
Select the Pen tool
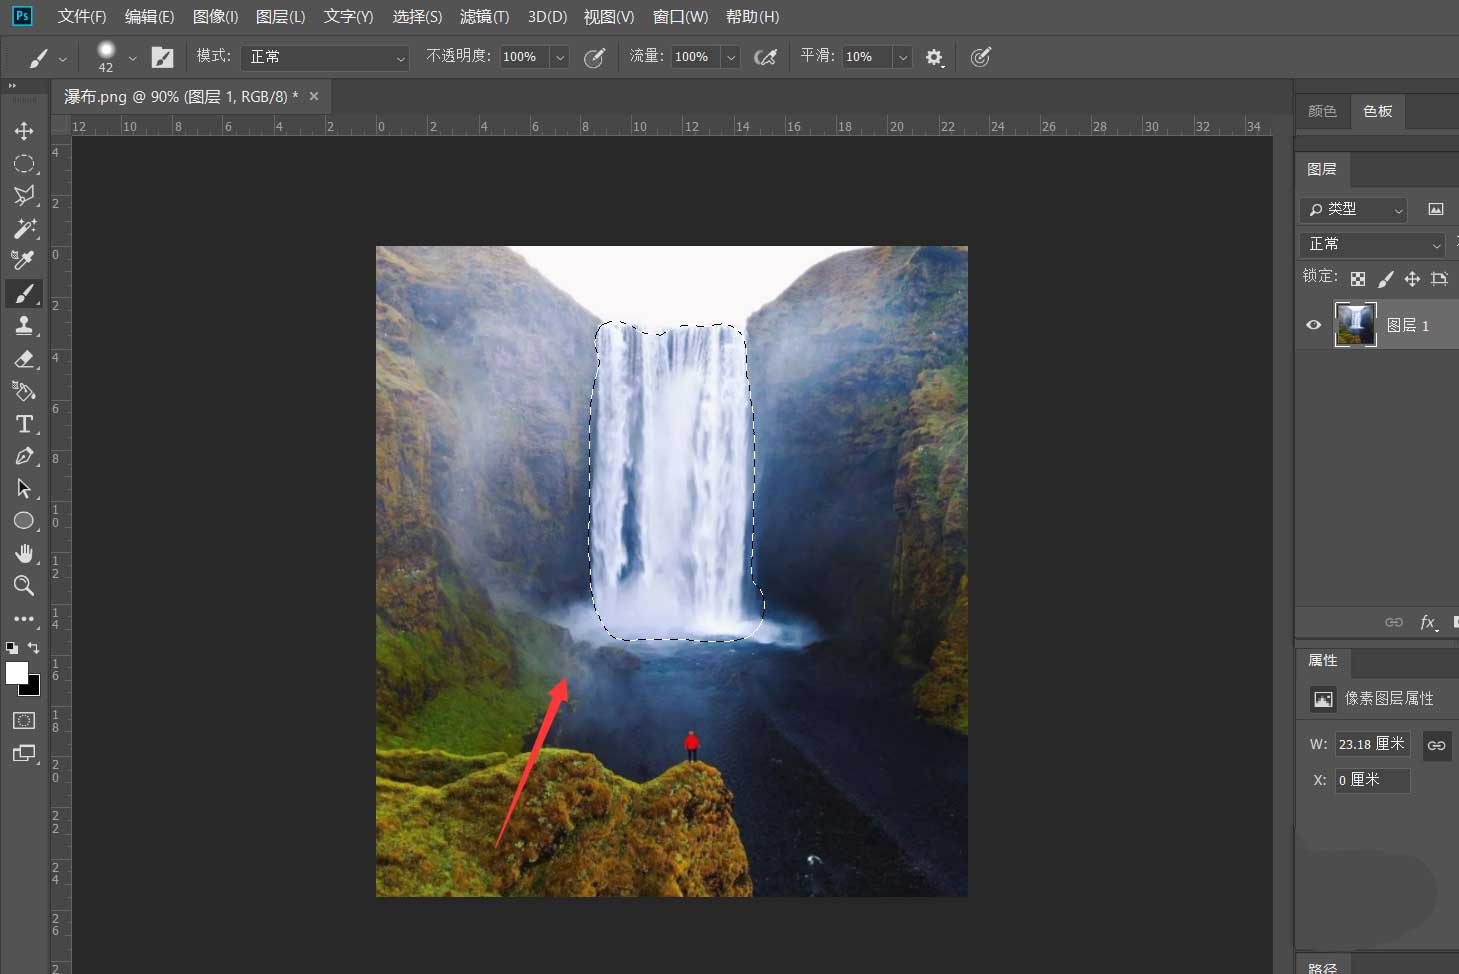coord(24,457)
